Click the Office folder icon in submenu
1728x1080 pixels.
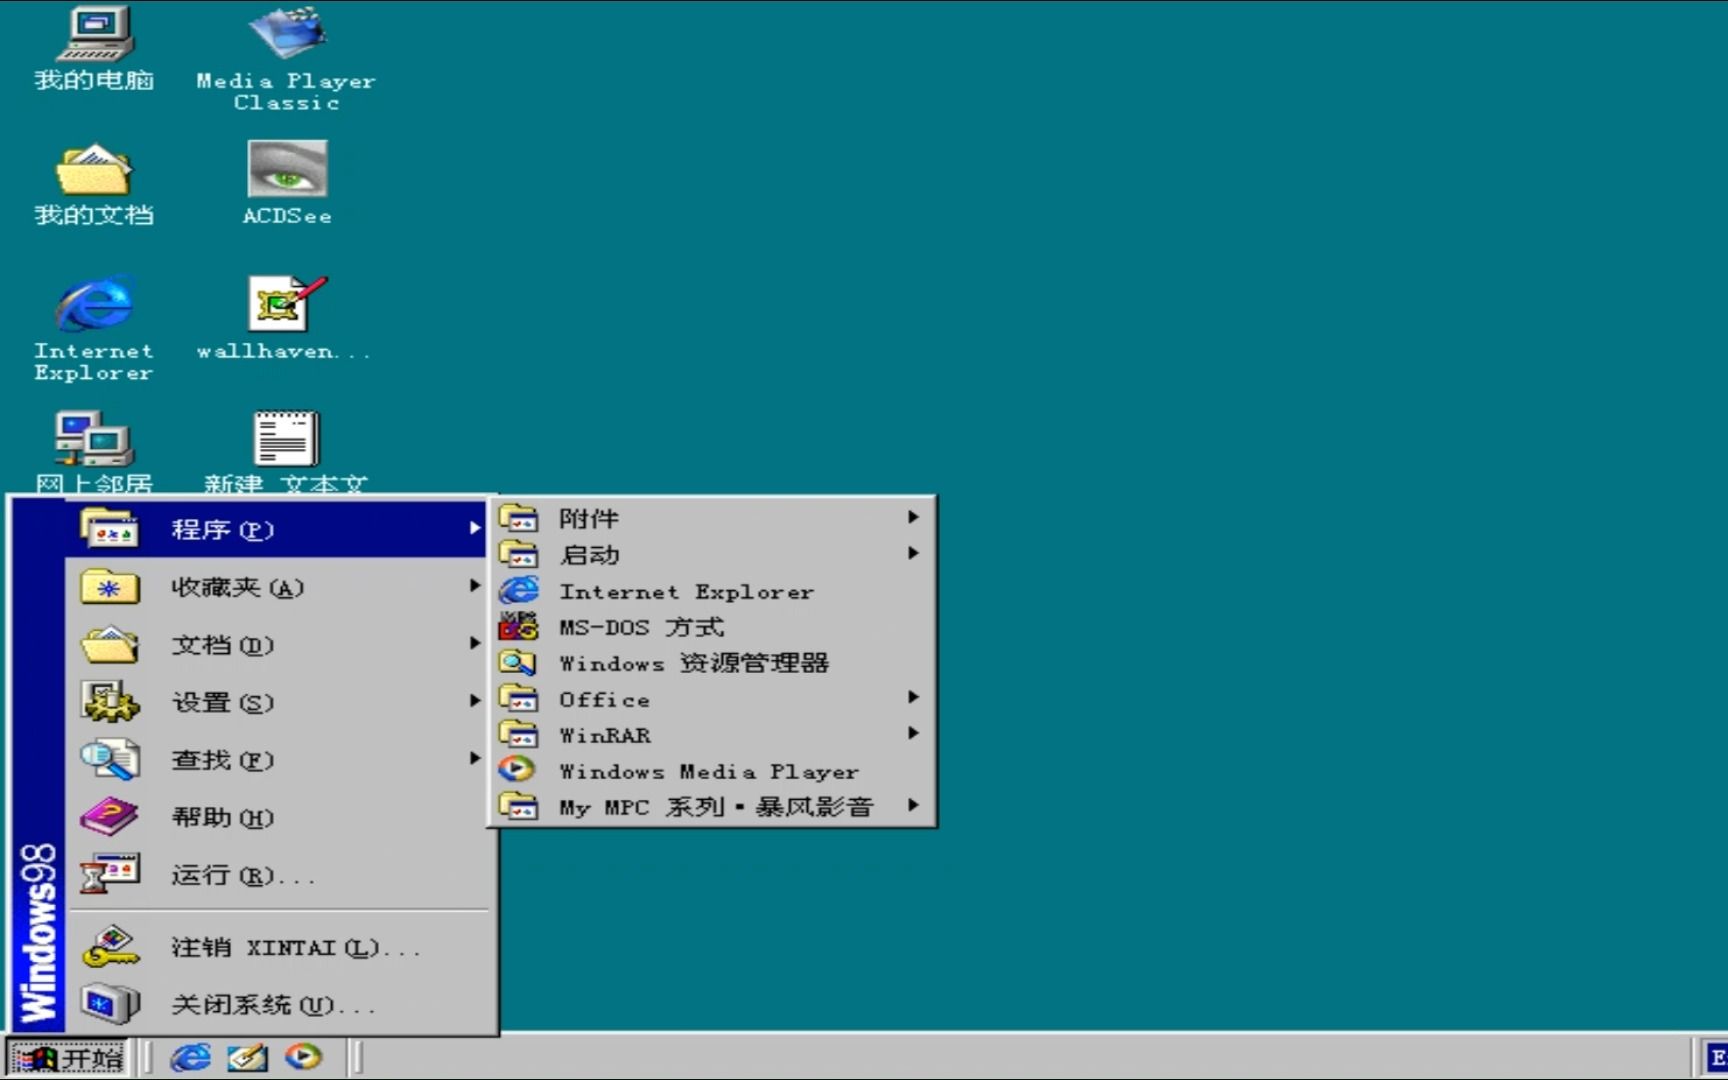pyautogui.click(x=518, y=698)
